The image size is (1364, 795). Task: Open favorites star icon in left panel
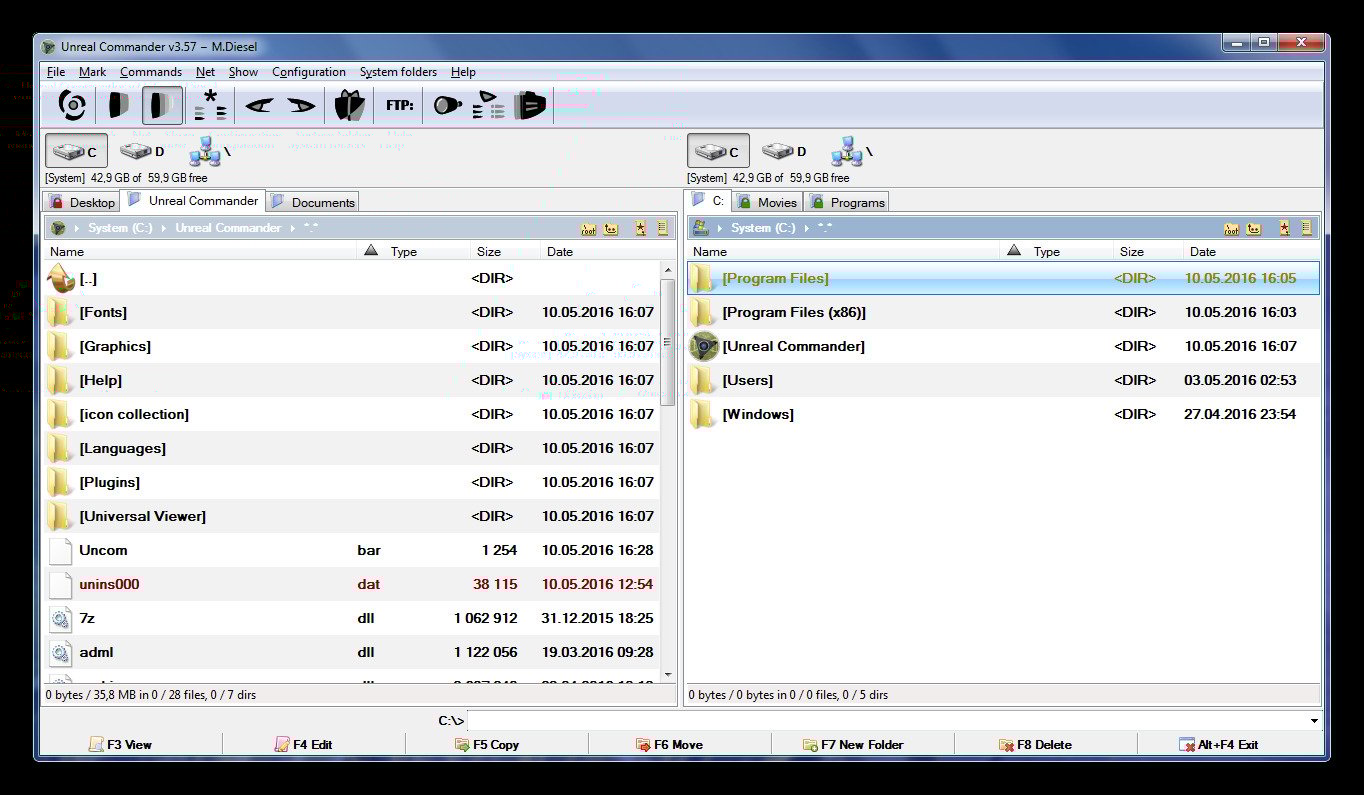(641, 228)
